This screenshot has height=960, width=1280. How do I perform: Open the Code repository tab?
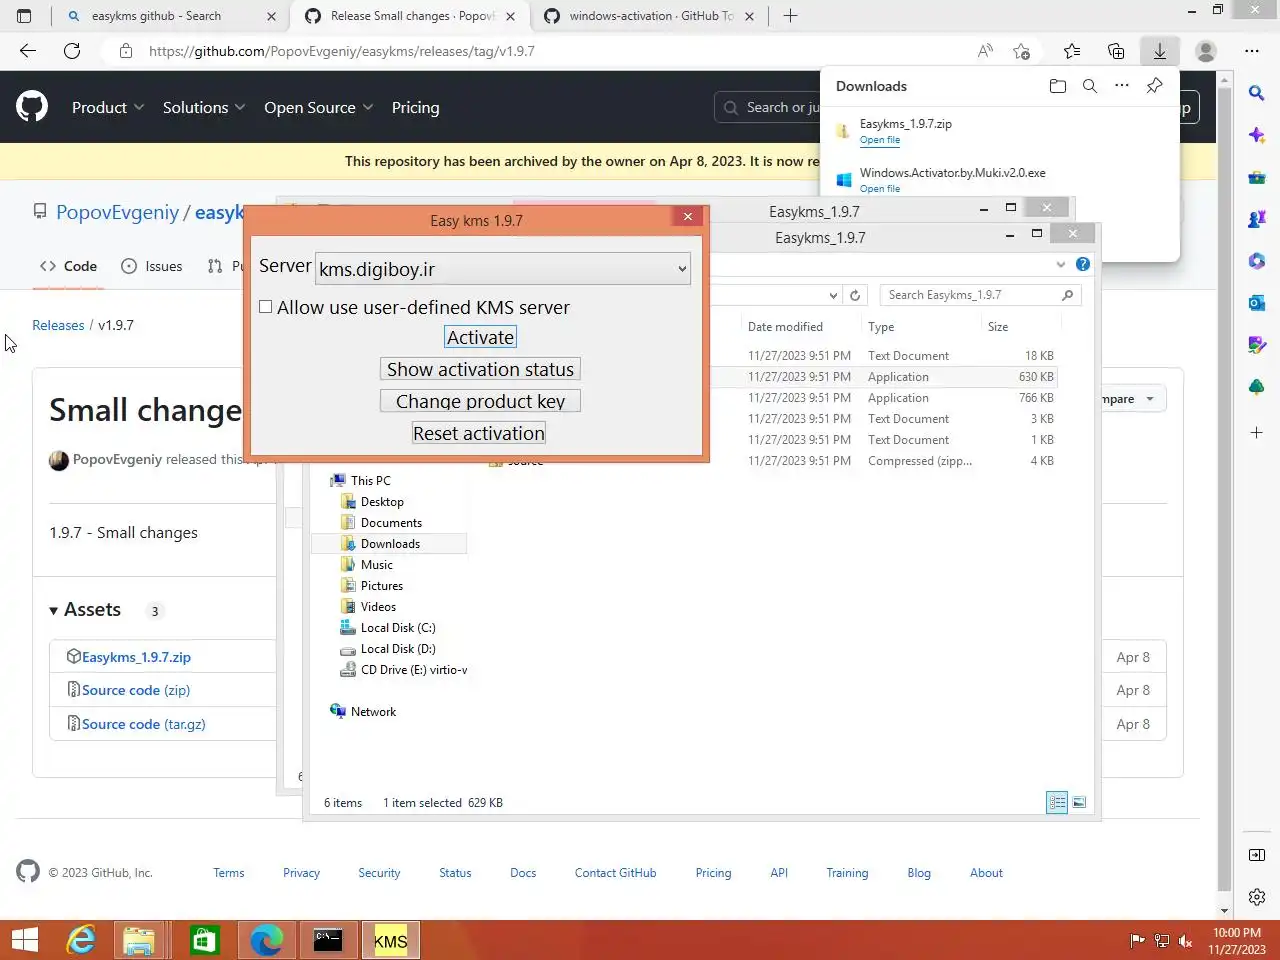tap(68, 266)
